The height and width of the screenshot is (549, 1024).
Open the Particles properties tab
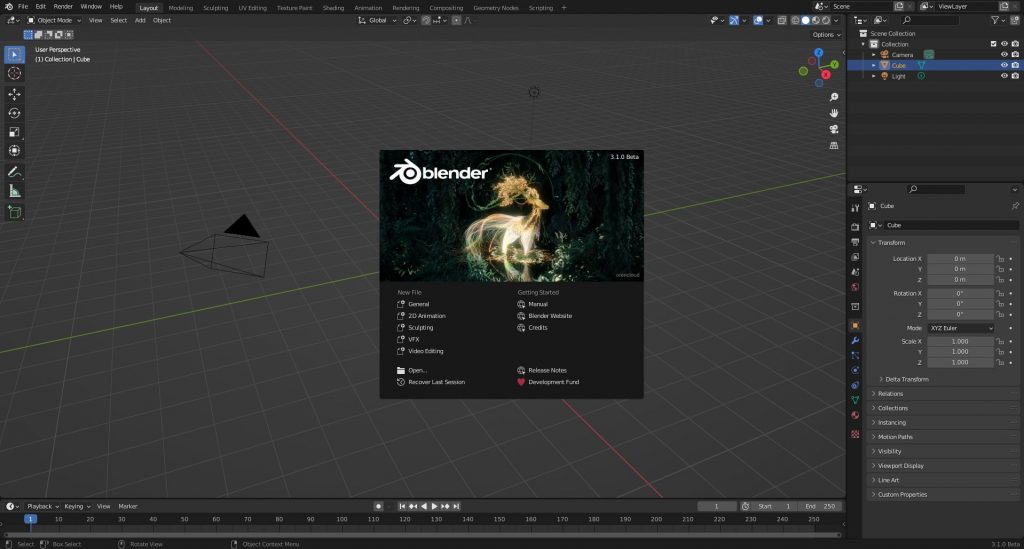(x=855, y=355)
